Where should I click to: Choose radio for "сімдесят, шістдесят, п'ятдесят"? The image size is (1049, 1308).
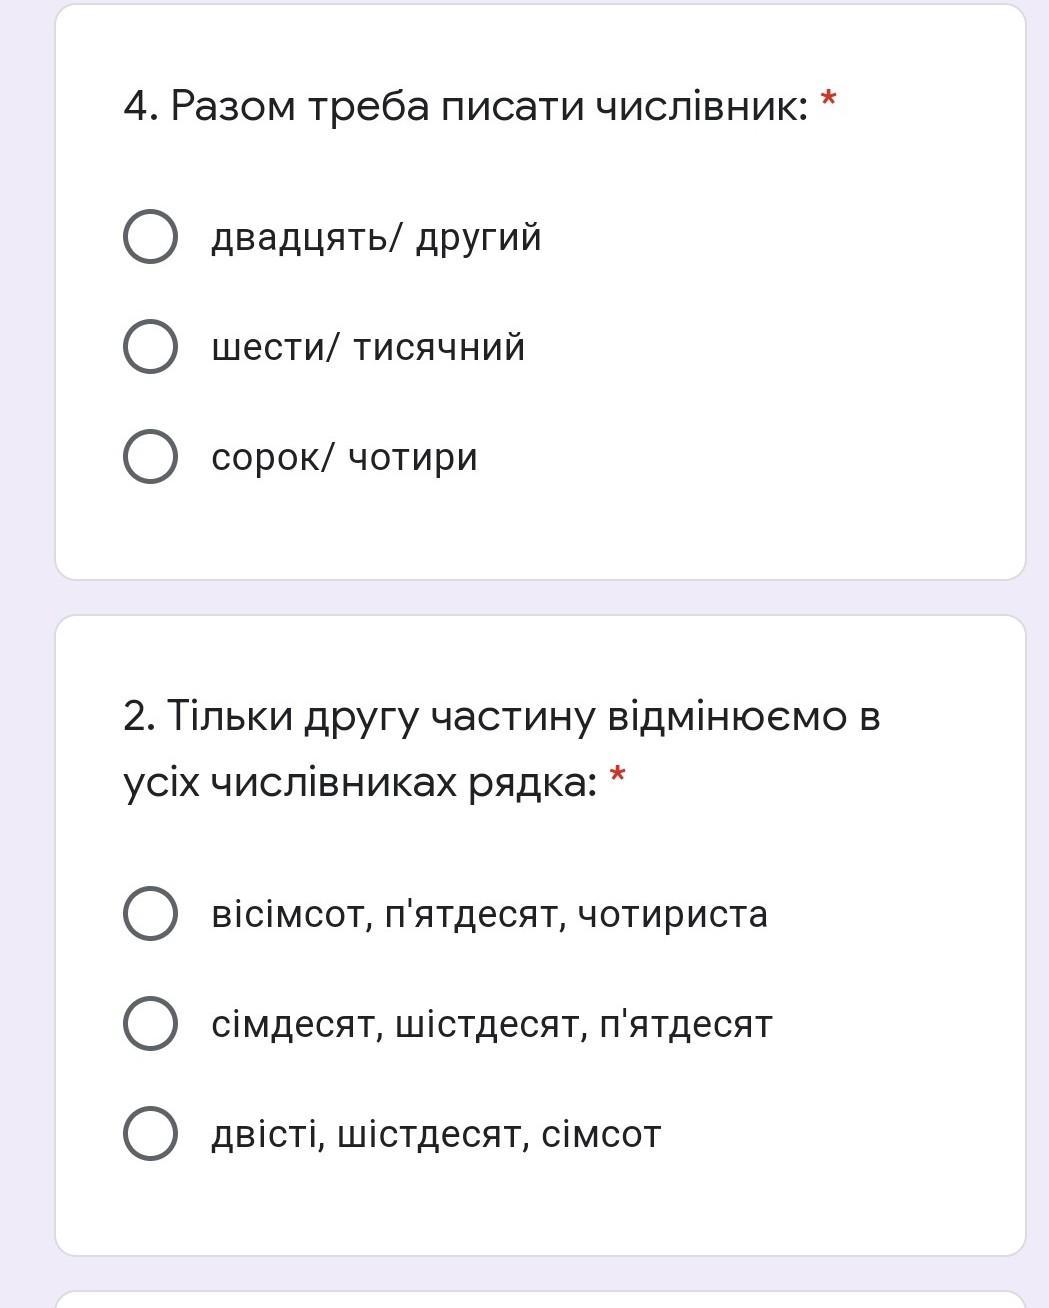click(151, 1024)
